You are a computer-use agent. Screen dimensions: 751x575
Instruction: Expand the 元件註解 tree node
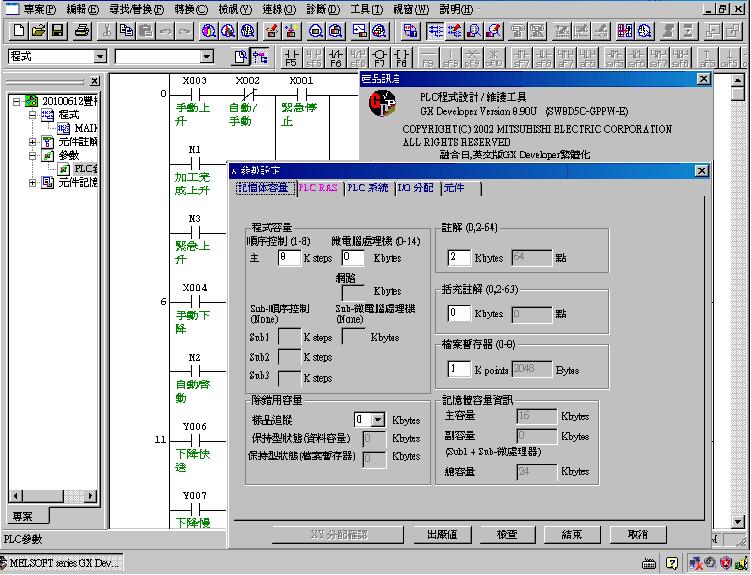pyautogui.click(x=32, y=142)
